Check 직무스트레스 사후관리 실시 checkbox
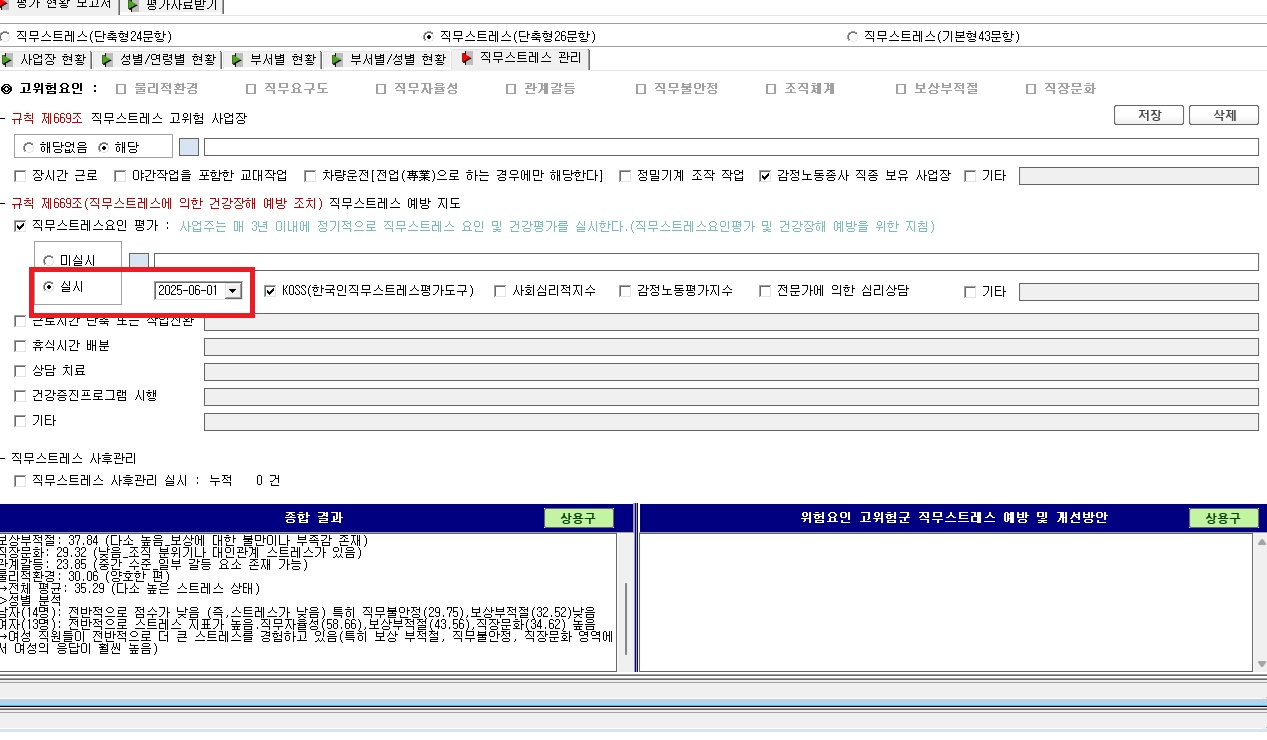The height and width of the screenshot is (740, 1267). (x=21, y=481)
